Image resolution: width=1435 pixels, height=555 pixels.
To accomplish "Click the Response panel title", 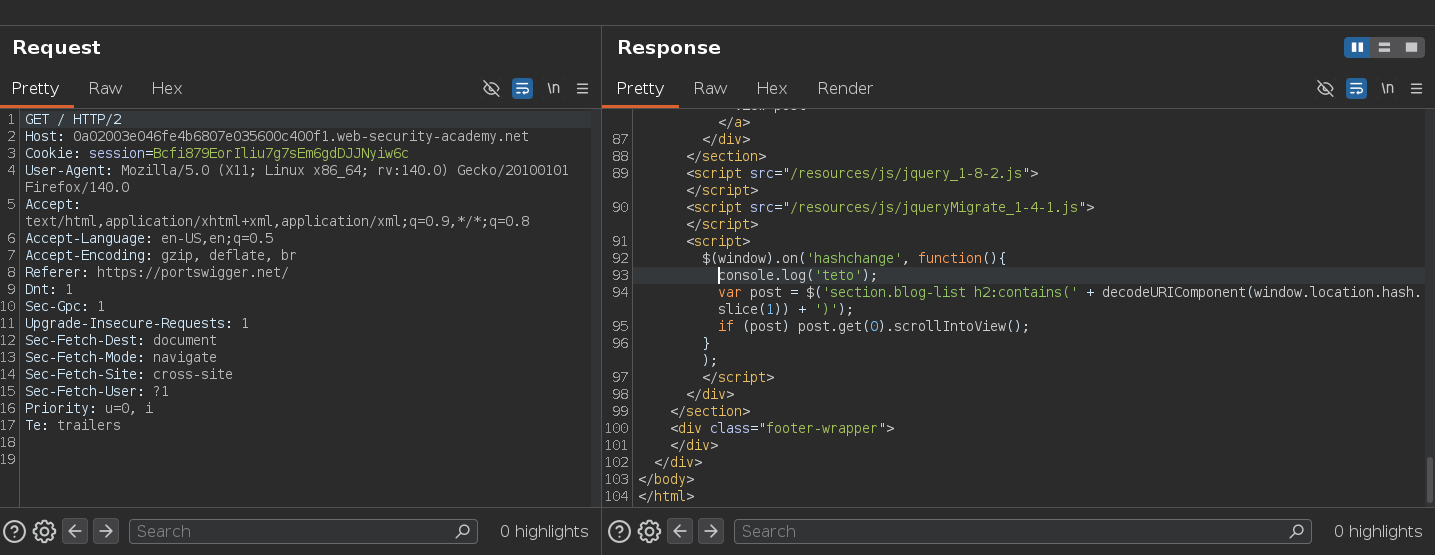I will [x=669, y=47].
